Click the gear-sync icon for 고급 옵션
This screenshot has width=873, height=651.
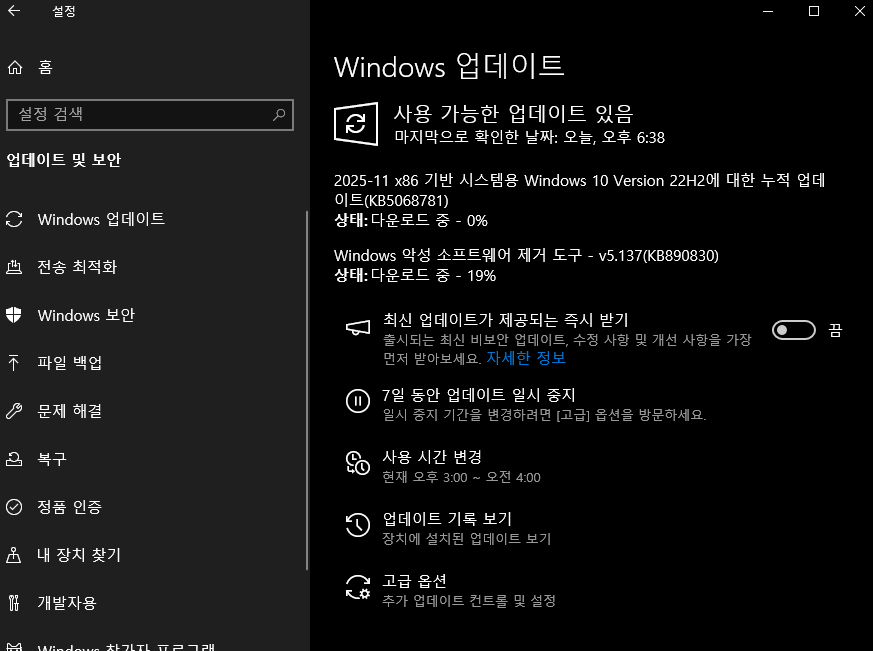click(357, 587)
